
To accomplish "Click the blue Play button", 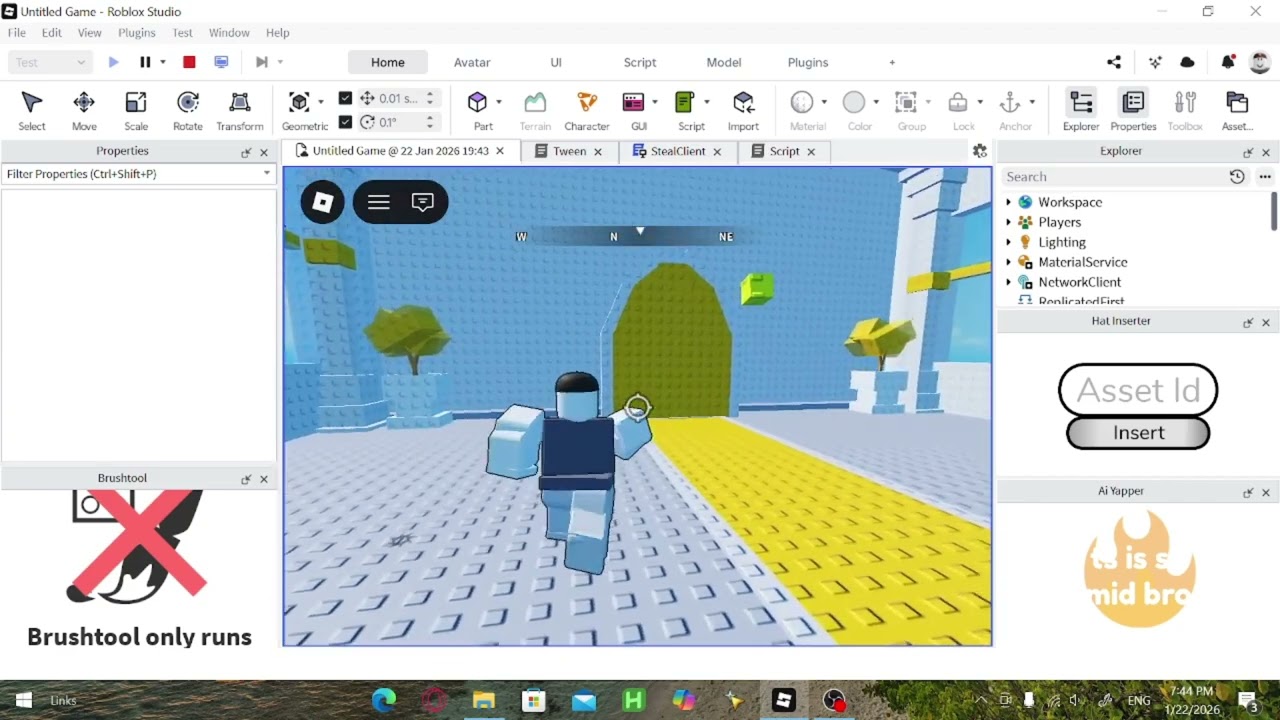I will 113,62.
